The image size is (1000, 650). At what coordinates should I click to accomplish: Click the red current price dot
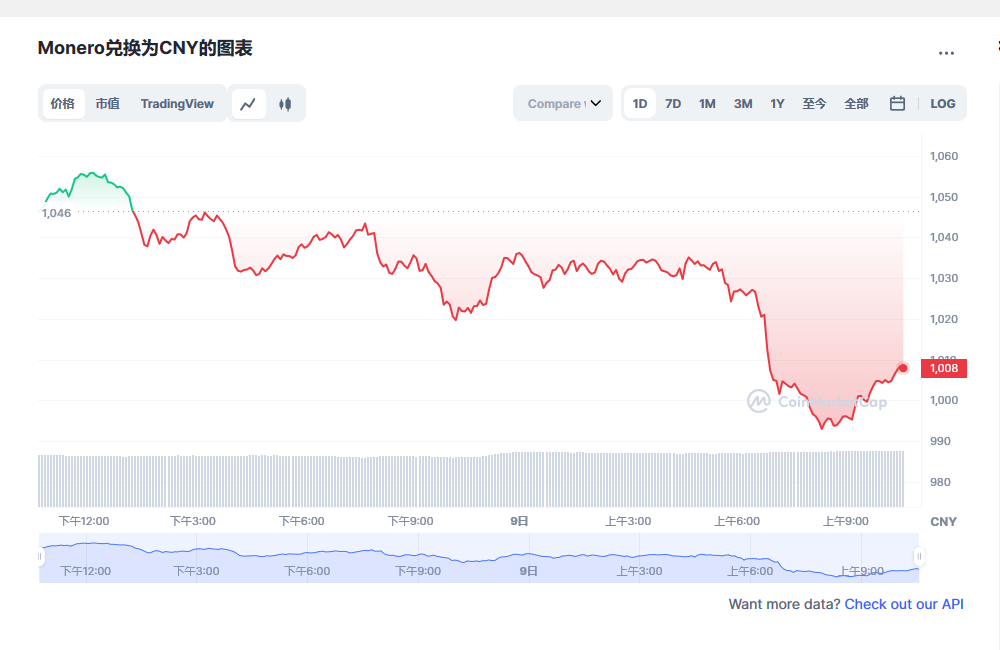[903, 368]
